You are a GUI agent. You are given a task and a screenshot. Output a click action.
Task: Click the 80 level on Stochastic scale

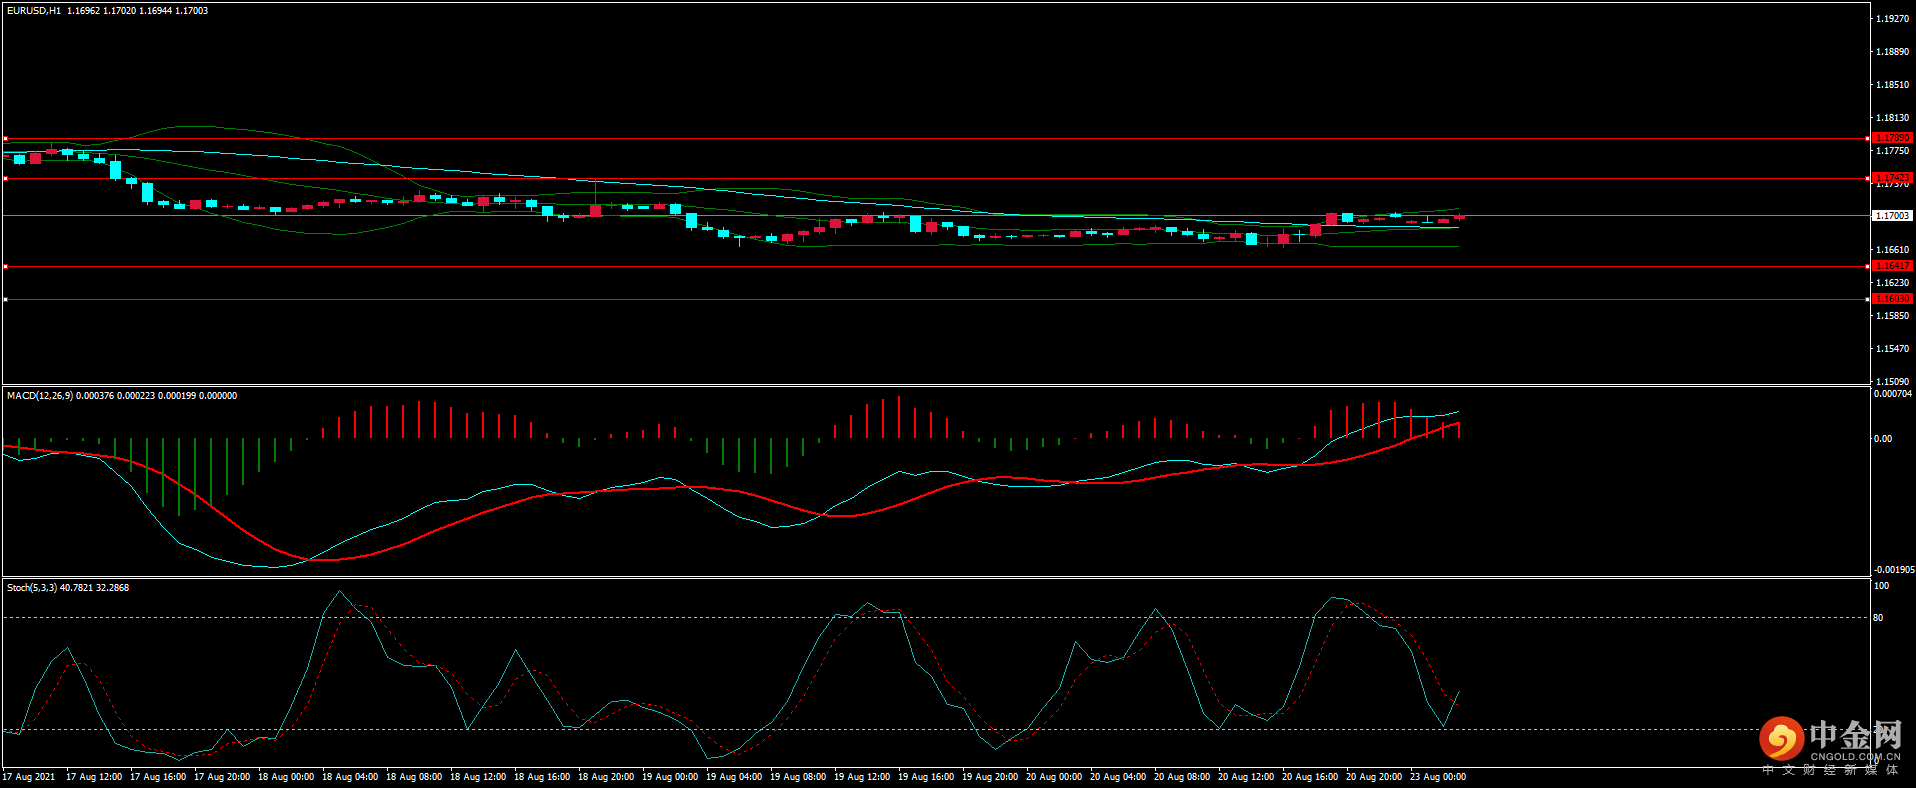click(1878, 618)
